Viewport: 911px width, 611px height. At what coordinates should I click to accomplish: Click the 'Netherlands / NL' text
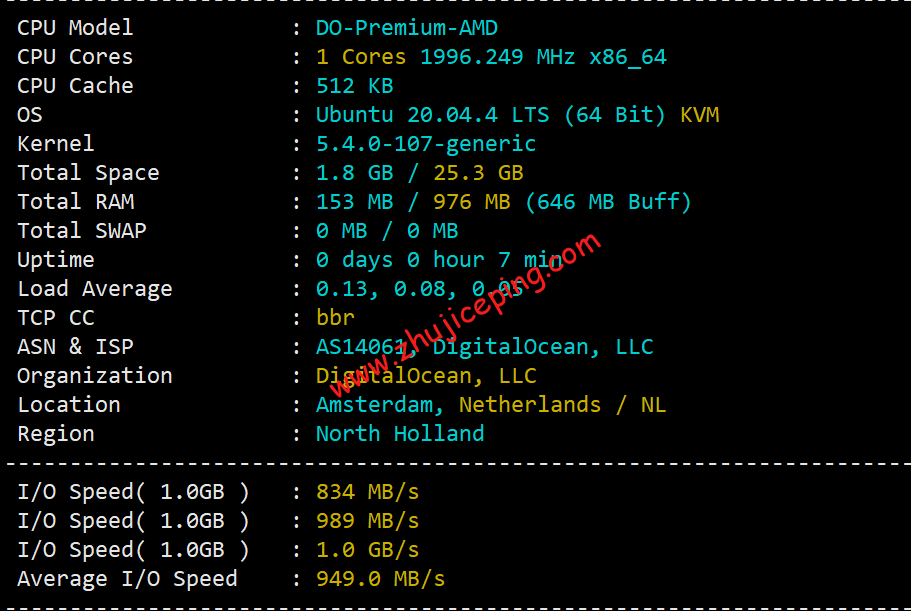click(562, 405)
